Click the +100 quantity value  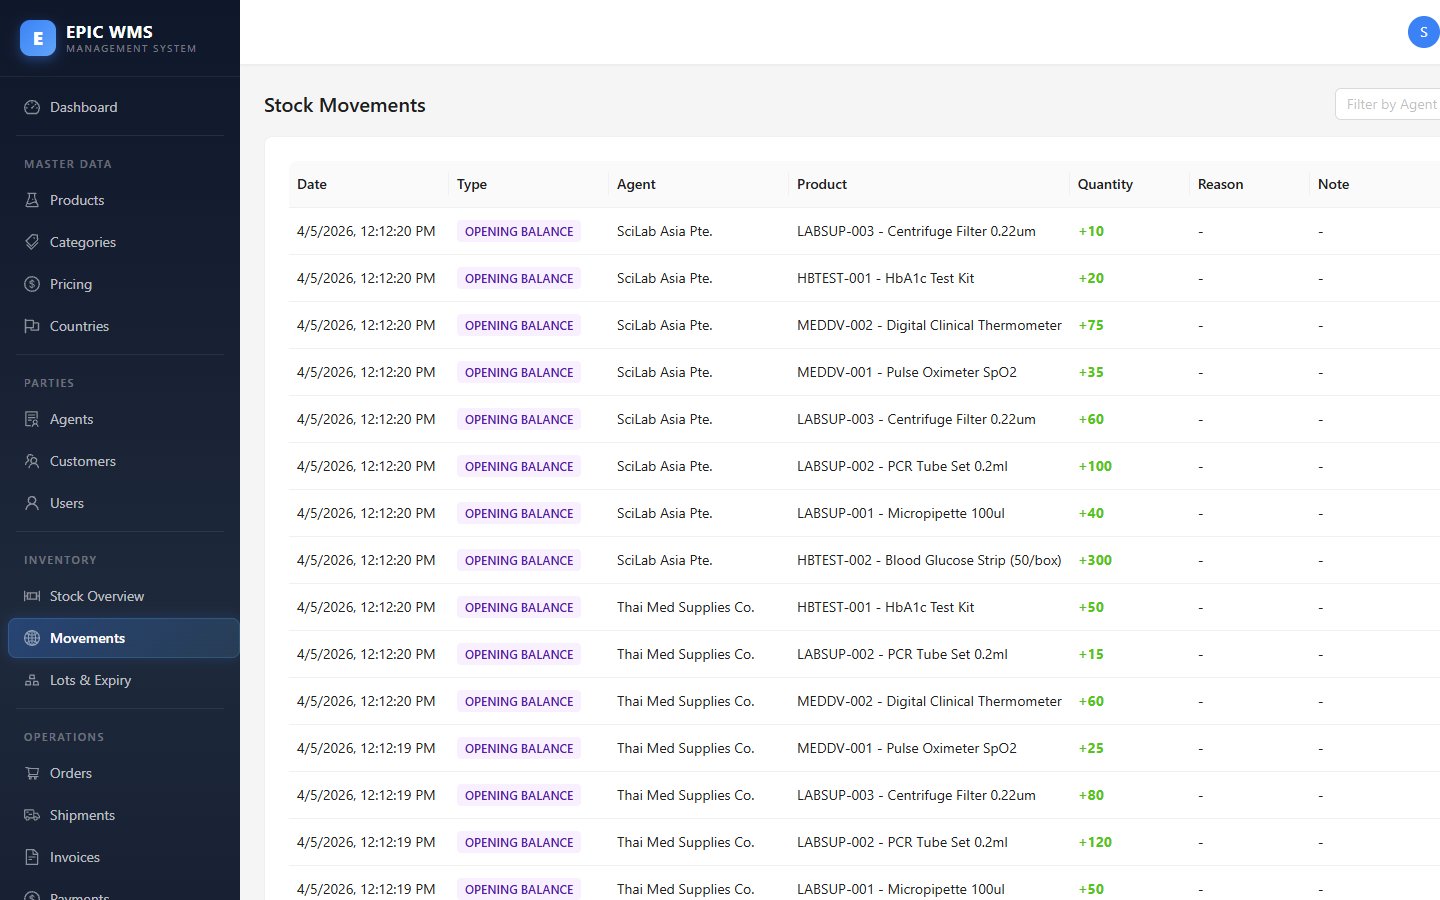pyautogui.click(x=1095, y=466)
